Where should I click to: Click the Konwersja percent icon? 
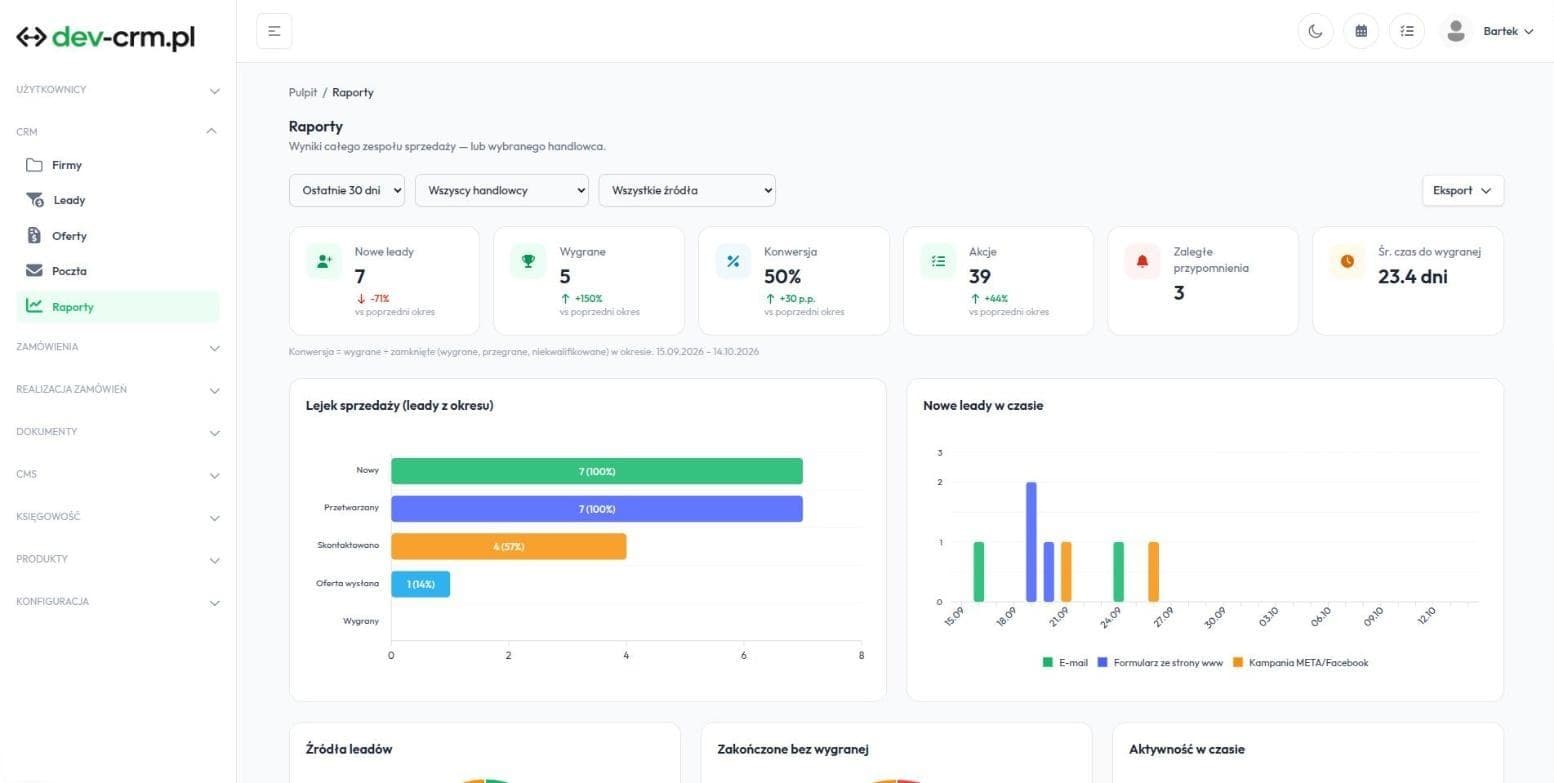(x=733, y=261)
